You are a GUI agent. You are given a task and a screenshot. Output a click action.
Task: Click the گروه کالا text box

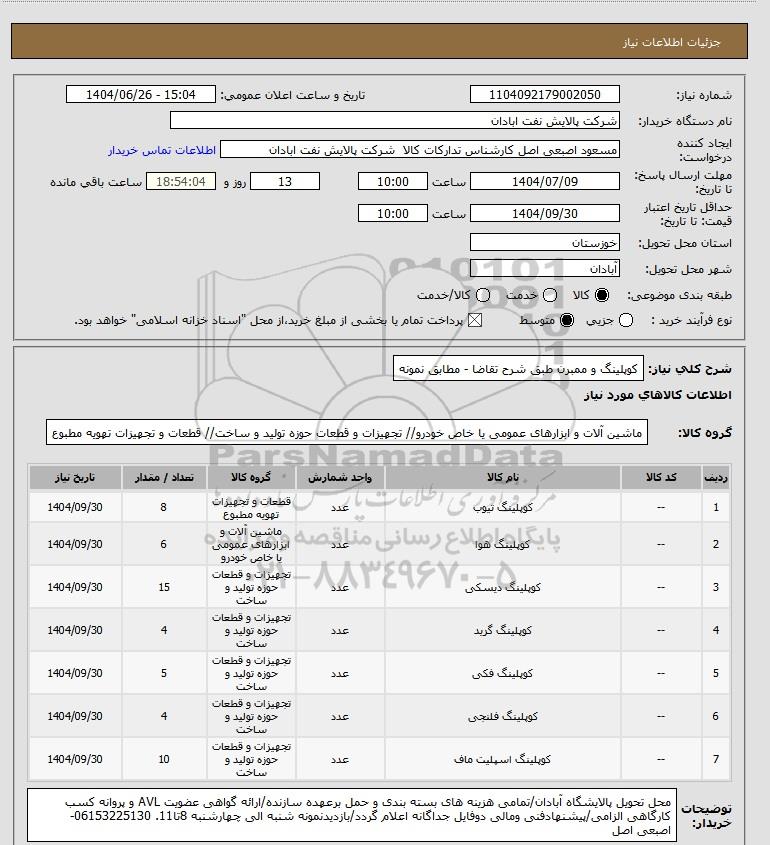pyautogui.click(x=347, y=433)
